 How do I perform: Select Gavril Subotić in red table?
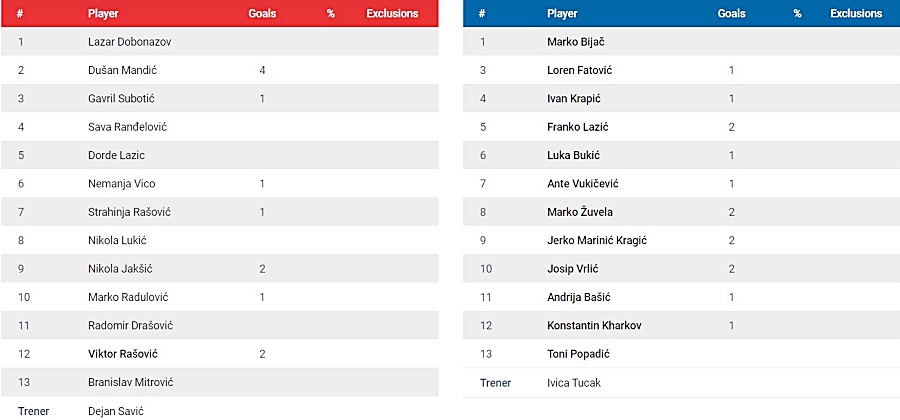[121, 99]
